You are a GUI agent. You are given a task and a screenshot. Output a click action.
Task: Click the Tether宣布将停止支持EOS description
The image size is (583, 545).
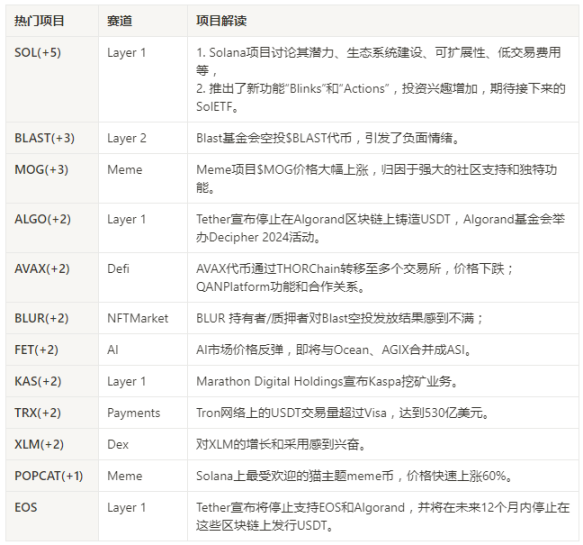383,516
